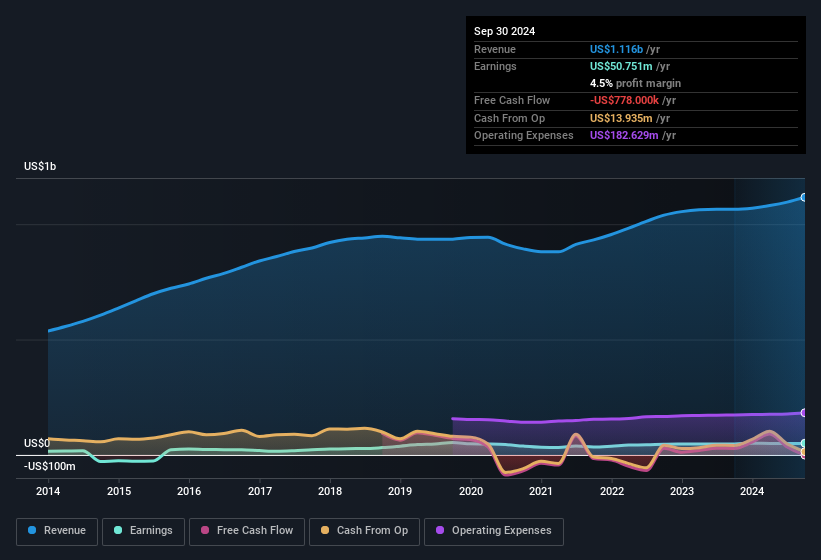Click the US$0 y-axis label
821x560 pixels.
click(37, 443)
